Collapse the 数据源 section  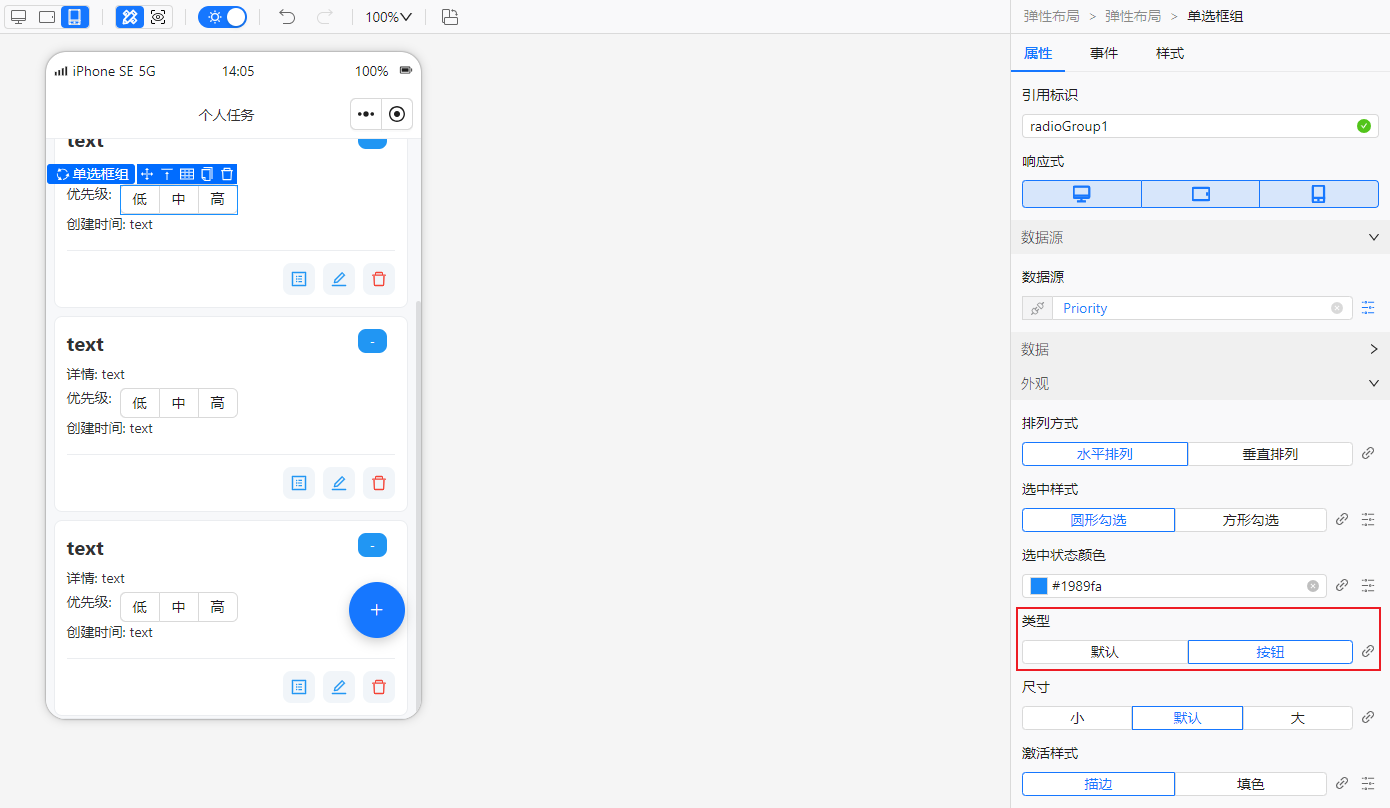(1373, 237)
